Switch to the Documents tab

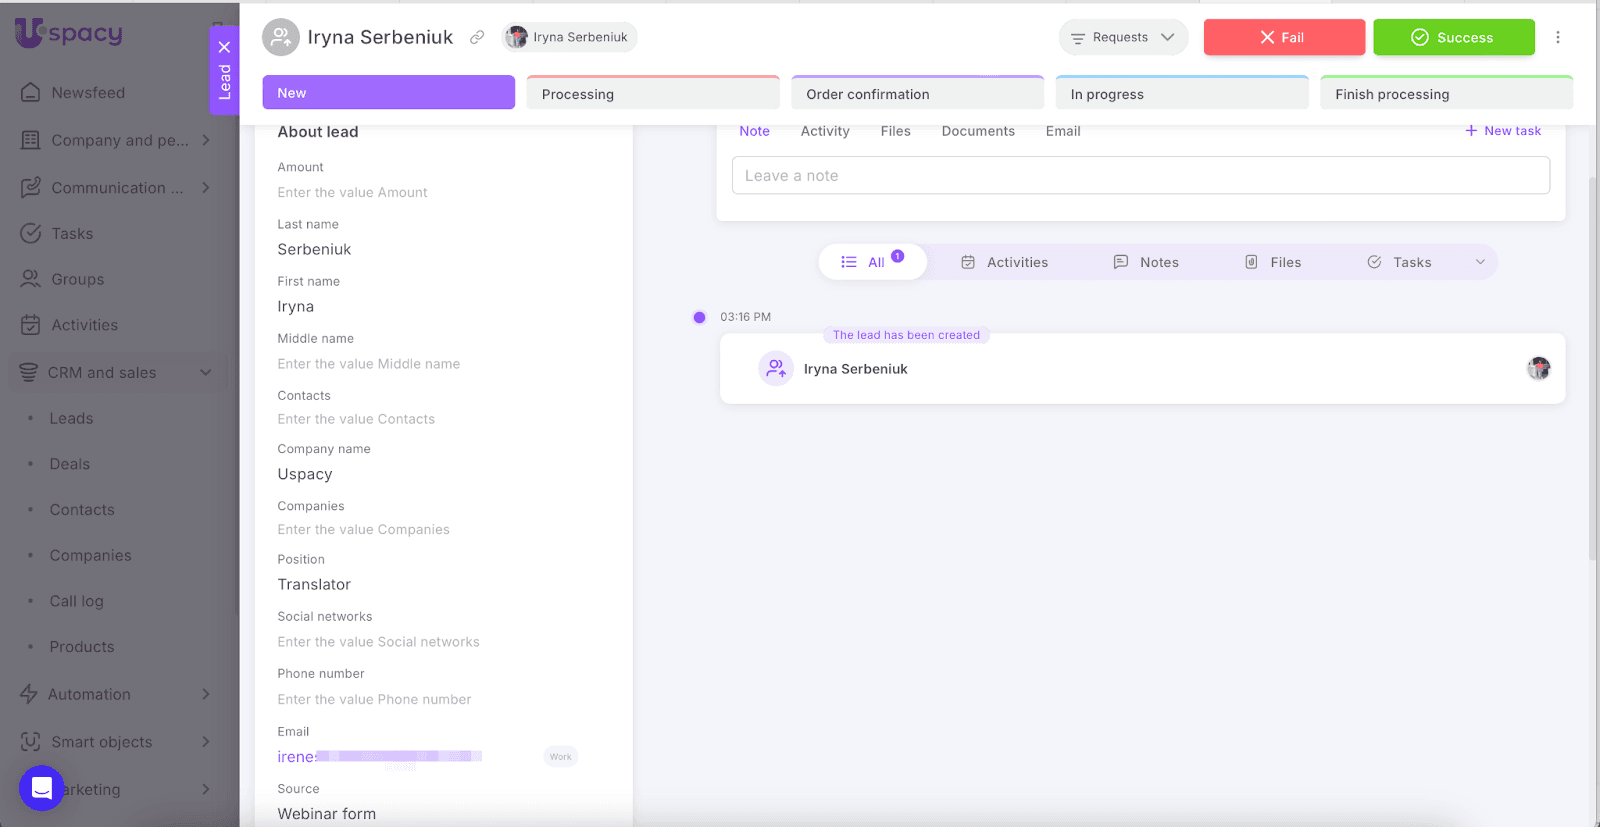(x=977, y=131)
